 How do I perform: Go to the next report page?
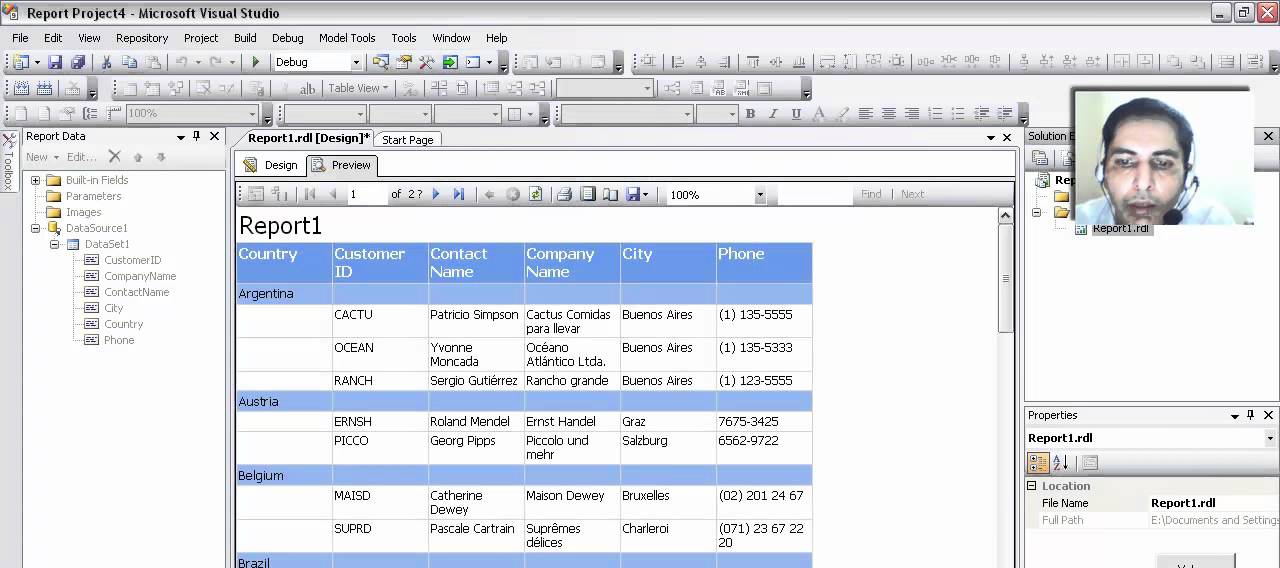click(436, 194)
